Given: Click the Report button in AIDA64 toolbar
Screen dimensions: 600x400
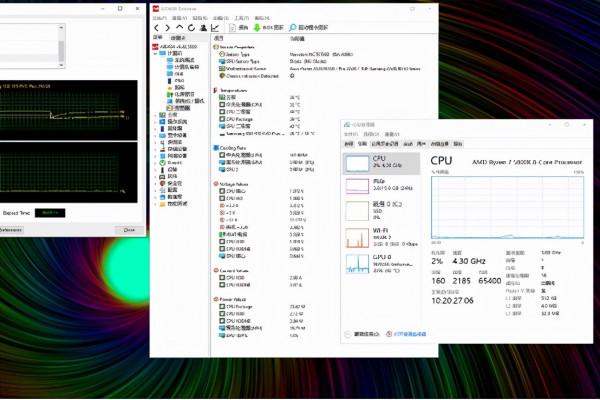Looking at the screenshot, I should 239,28.
